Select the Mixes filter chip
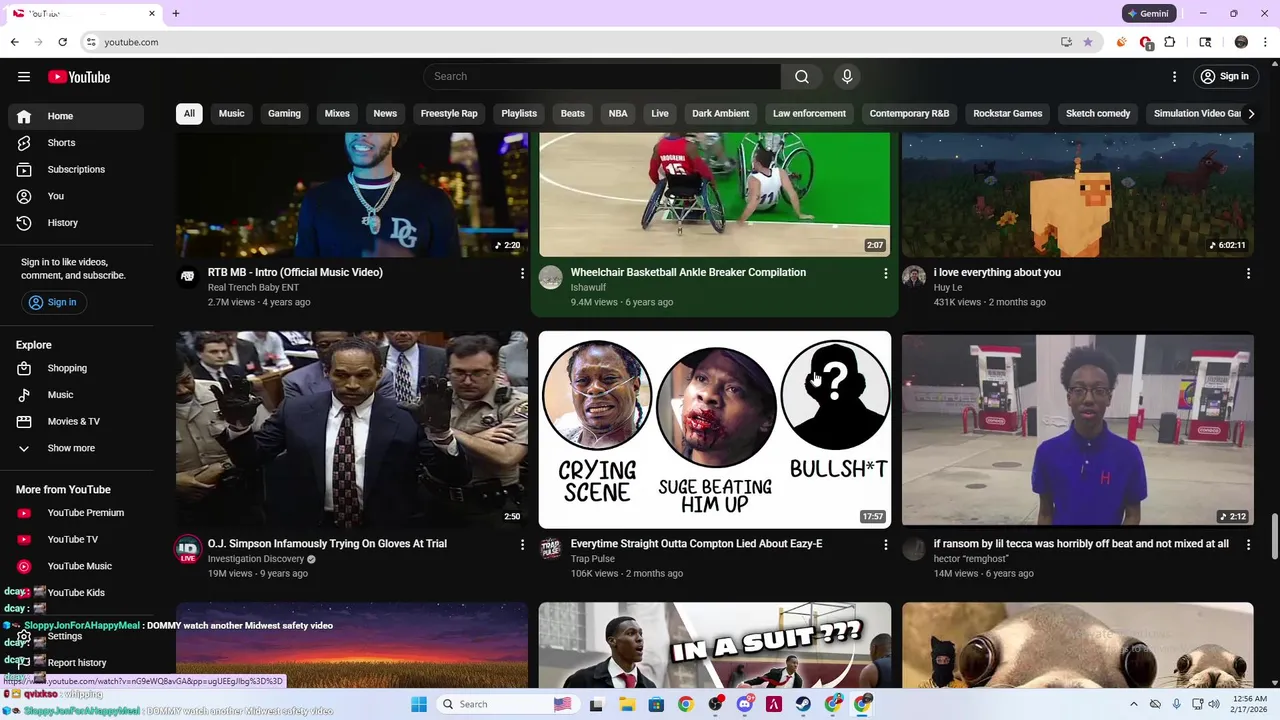 (x=337, y=114)
